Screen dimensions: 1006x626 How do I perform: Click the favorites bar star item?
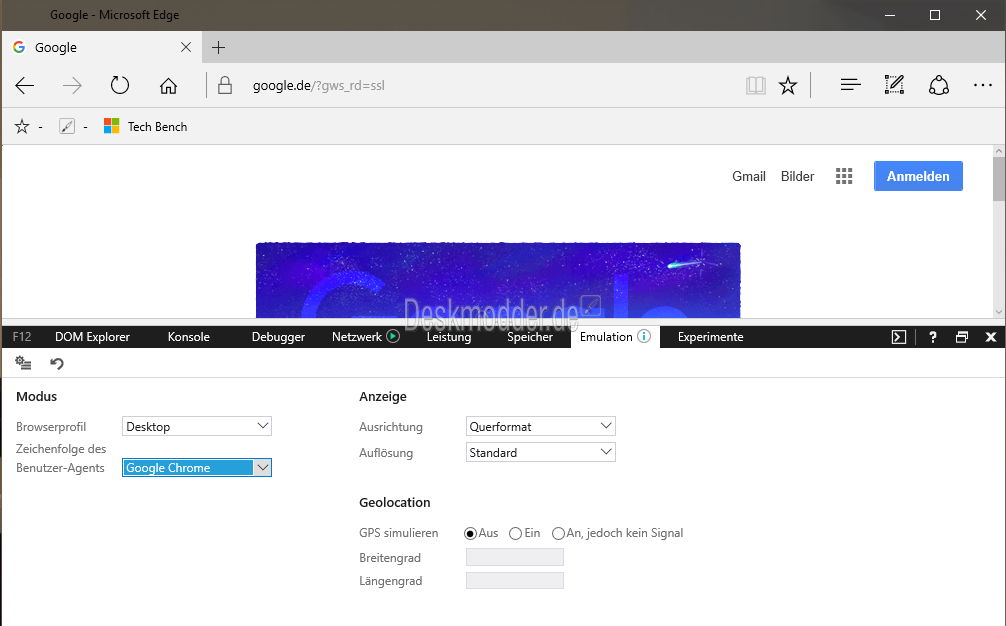tap(22, 126)
